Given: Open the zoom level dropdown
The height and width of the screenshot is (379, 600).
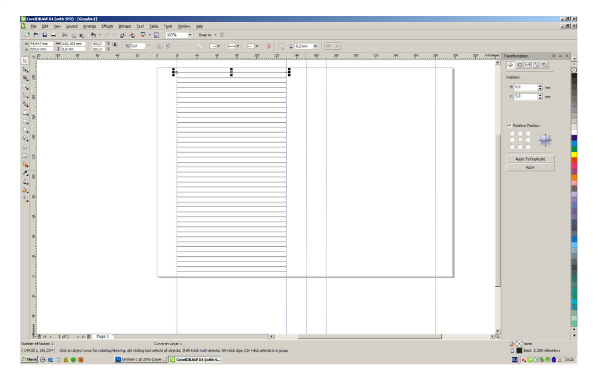Looking at the screenshot, I should point(190,35).
